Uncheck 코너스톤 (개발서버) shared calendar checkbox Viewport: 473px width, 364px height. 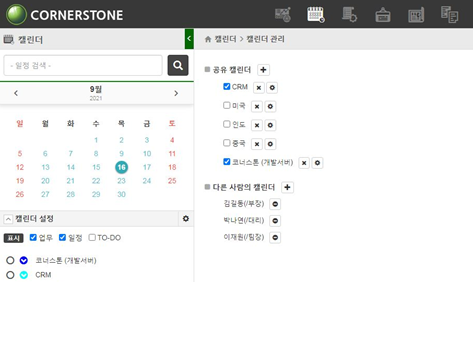[227, 162]
